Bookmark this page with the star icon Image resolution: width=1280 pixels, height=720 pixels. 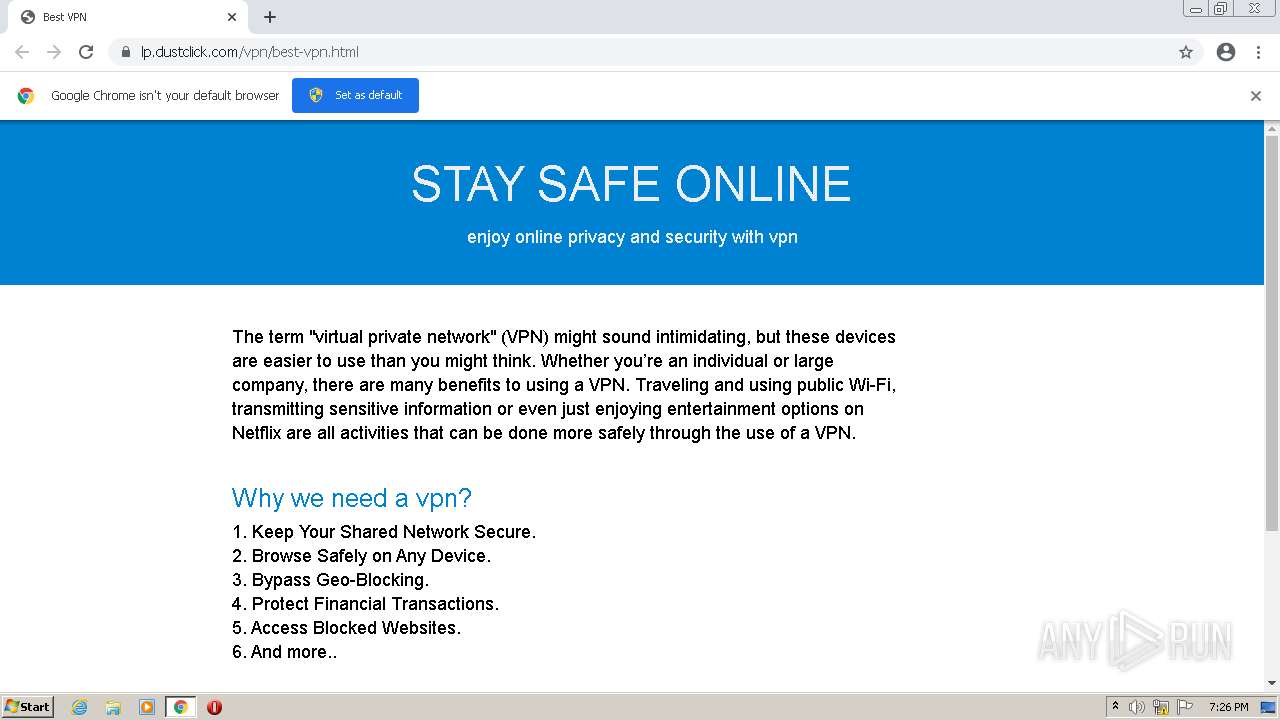tap(1186, 52)
